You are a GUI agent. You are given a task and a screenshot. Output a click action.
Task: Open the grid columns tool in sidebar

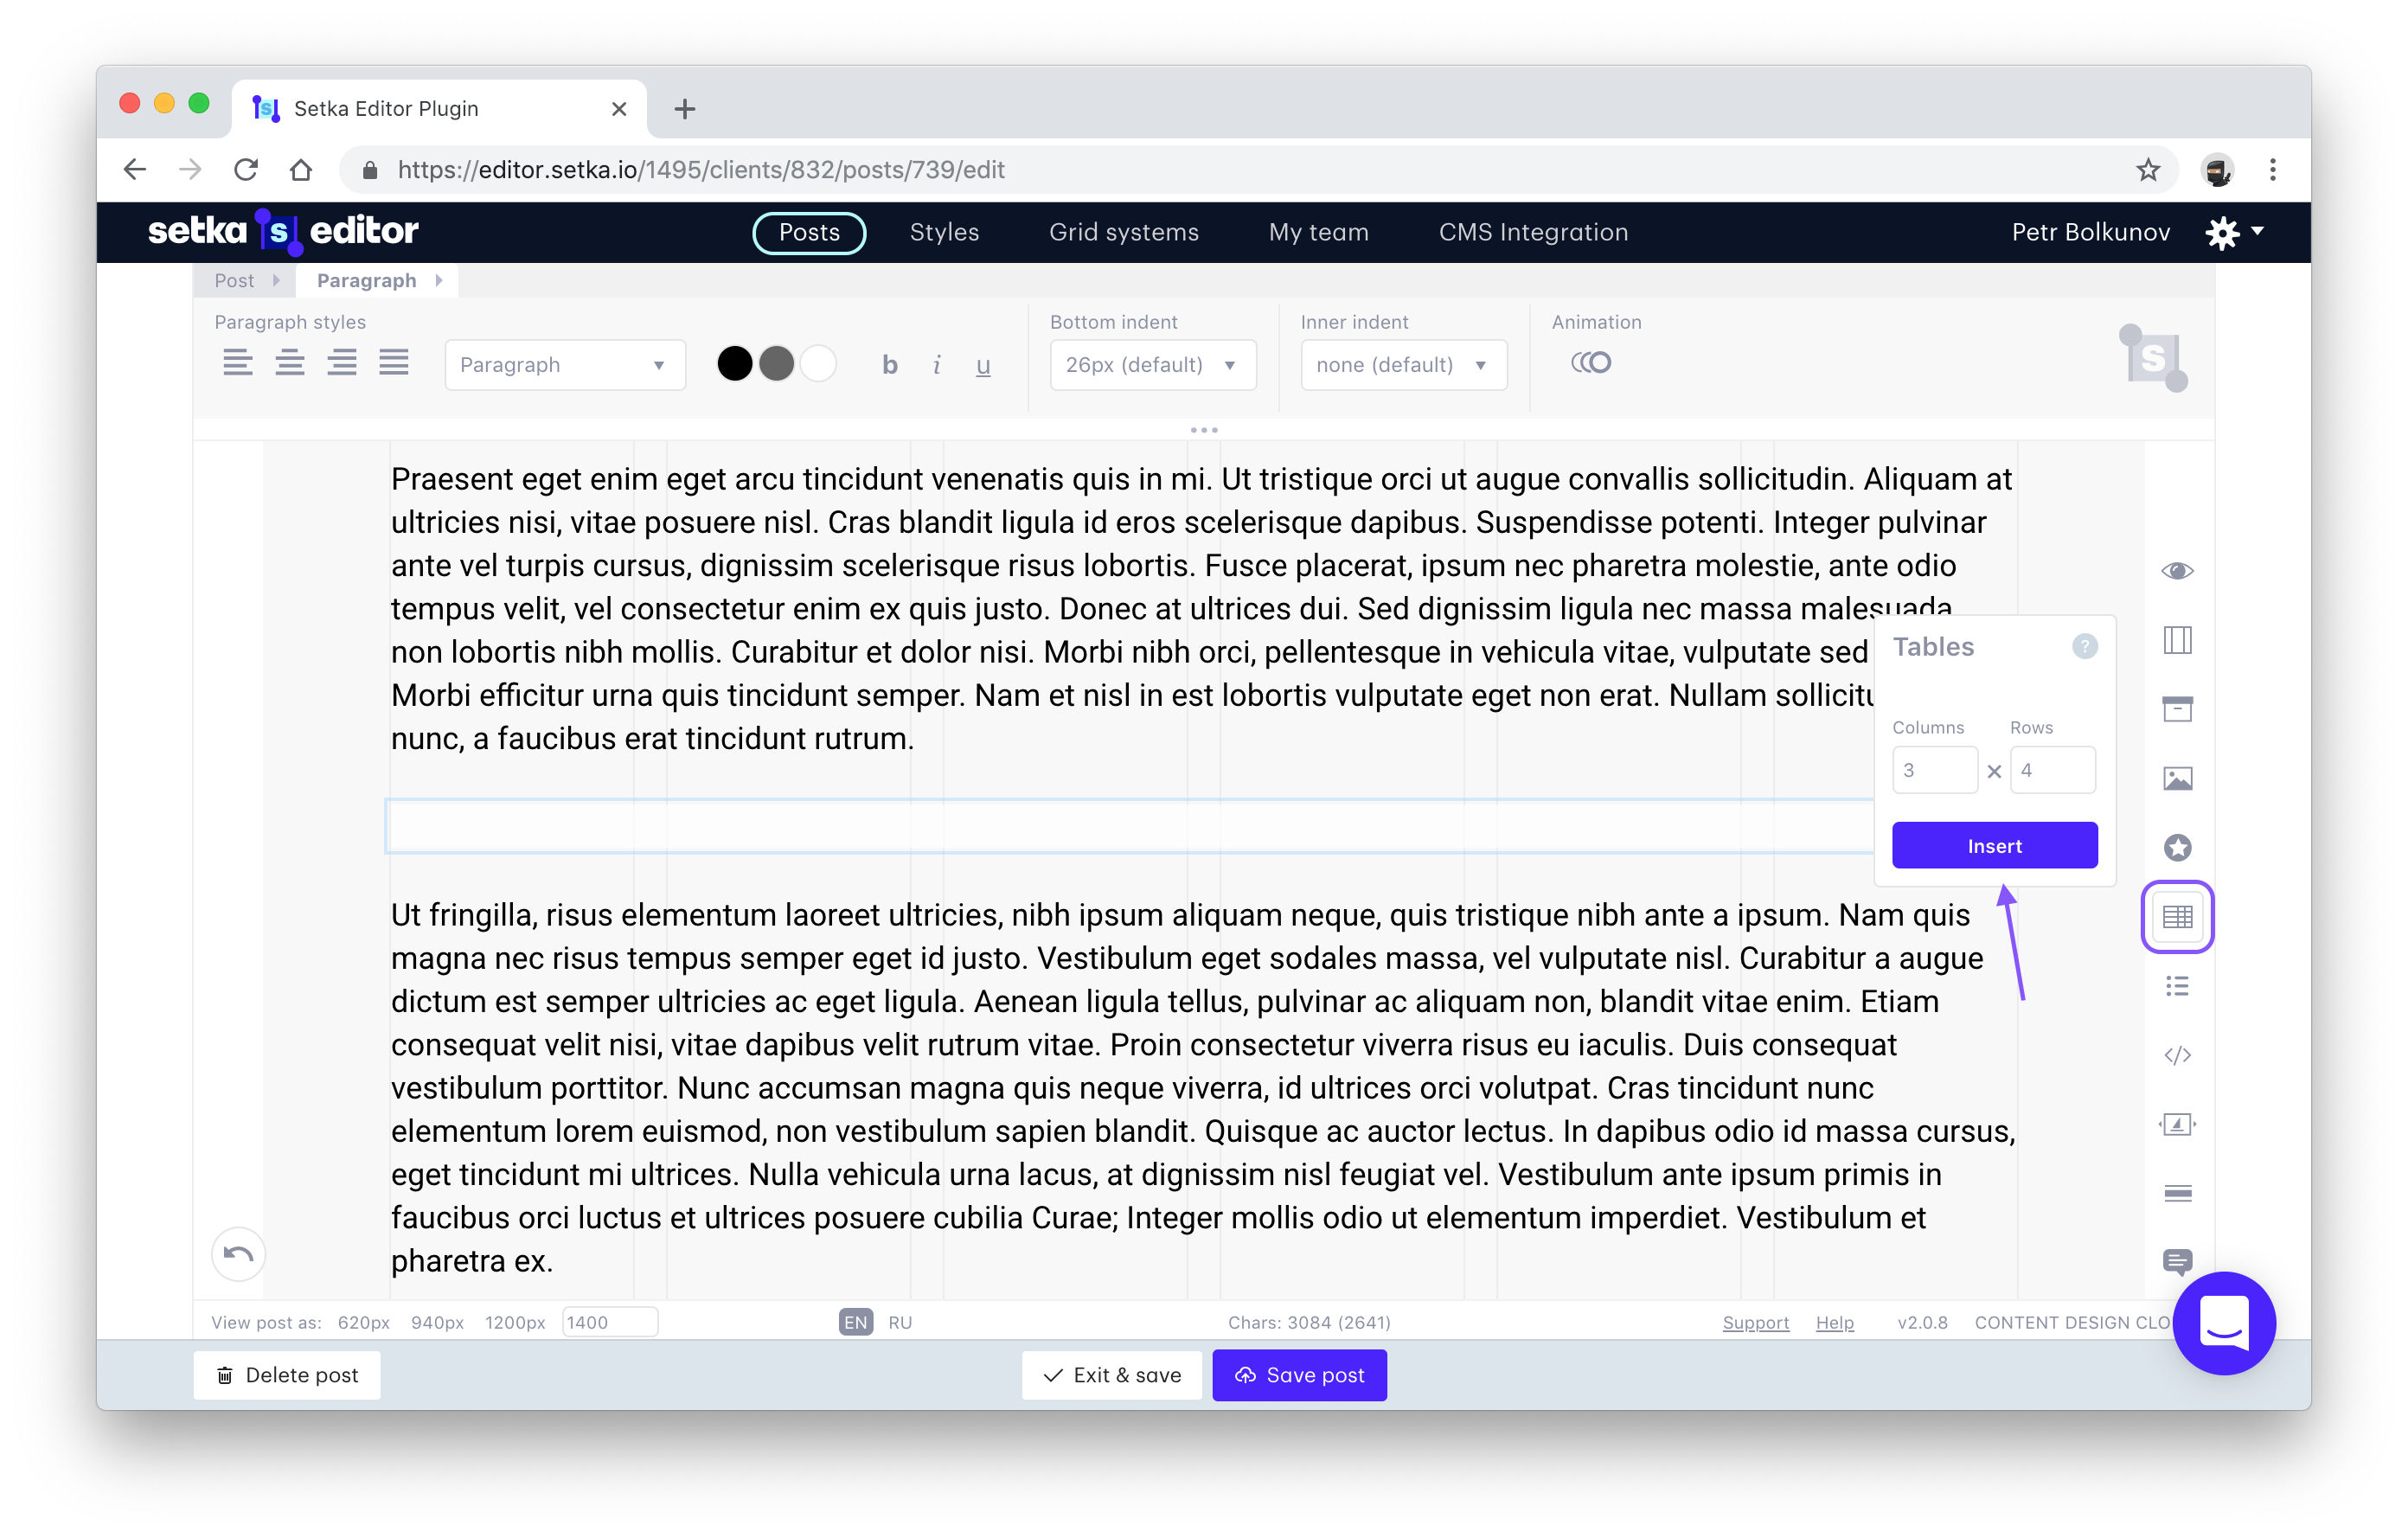pos(2177,640)
